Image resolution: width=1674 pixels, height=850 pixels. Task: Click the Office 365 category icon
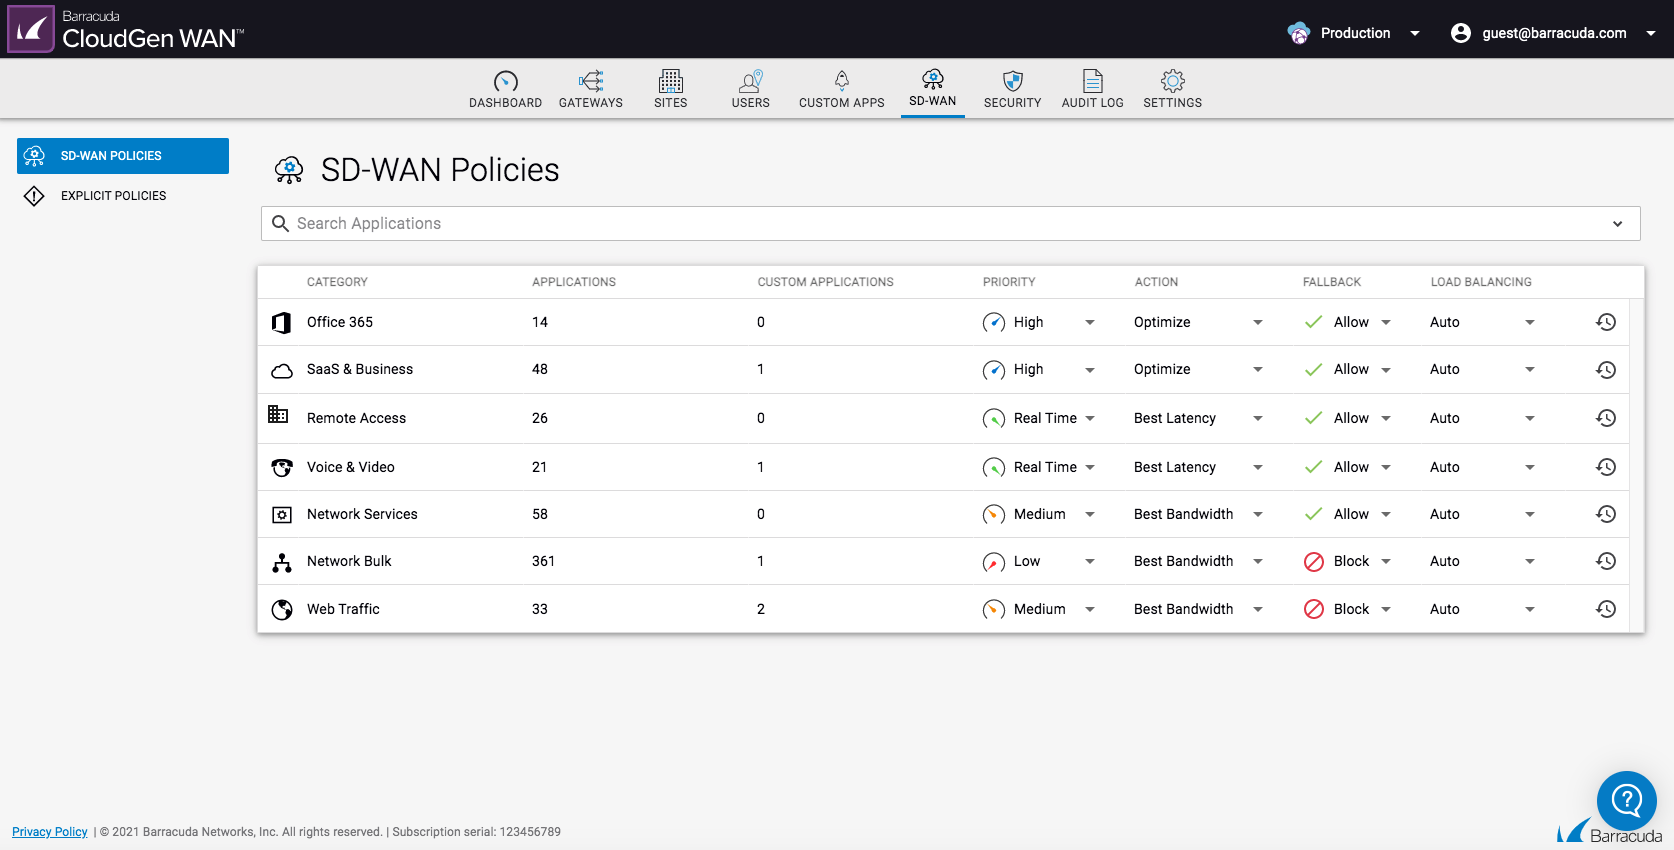pyautogui.click(x=282, y=322)
